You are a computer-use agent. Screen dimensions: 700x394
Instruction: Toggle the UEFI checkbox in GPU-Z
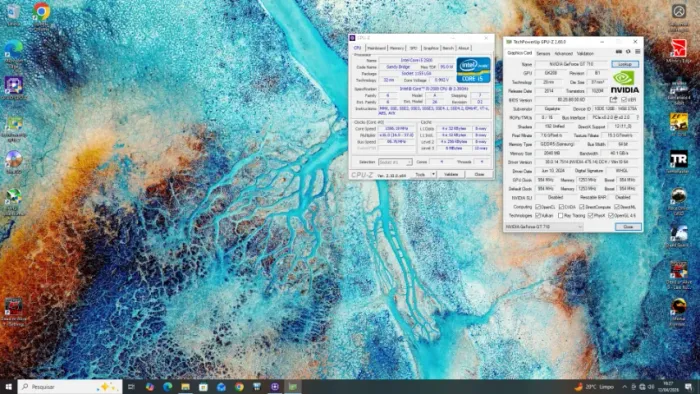(624, 100)
